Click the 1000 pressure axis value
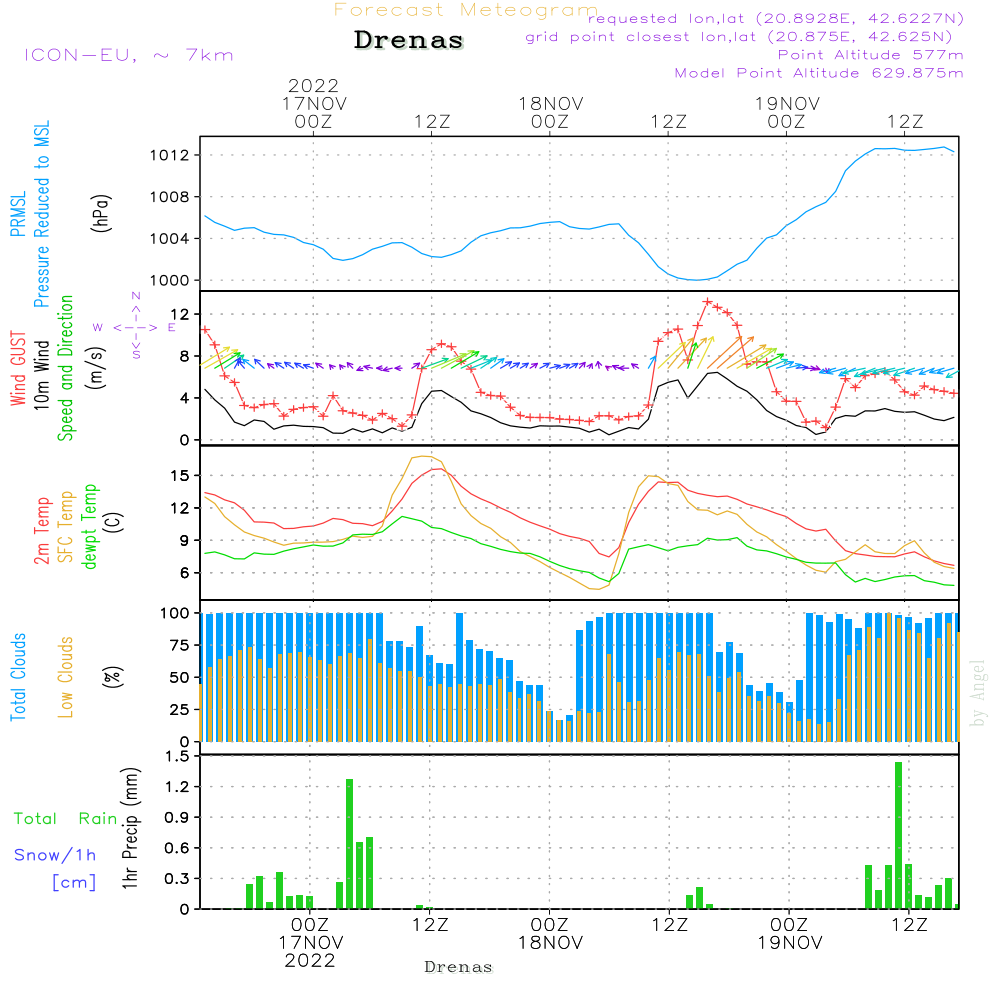Image resolution: width=1000 pixels, height=1000 pixels. tap(170, 280)
